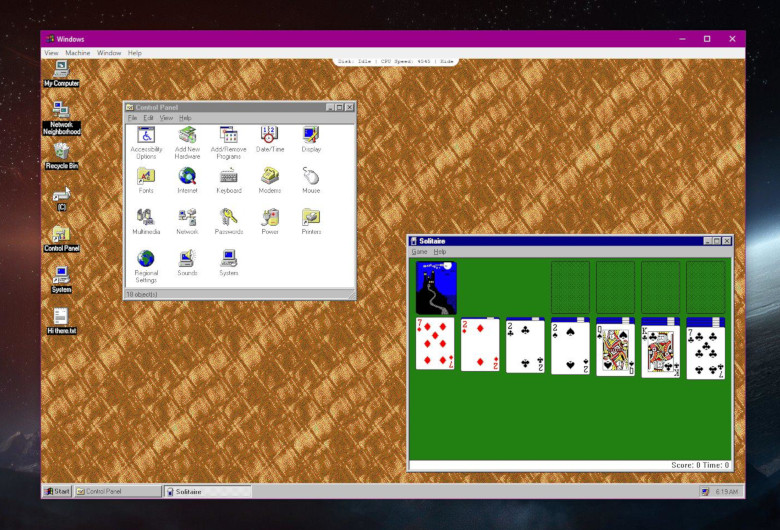Open Network Neighborhood desktop icon

[x=61, y=117]
